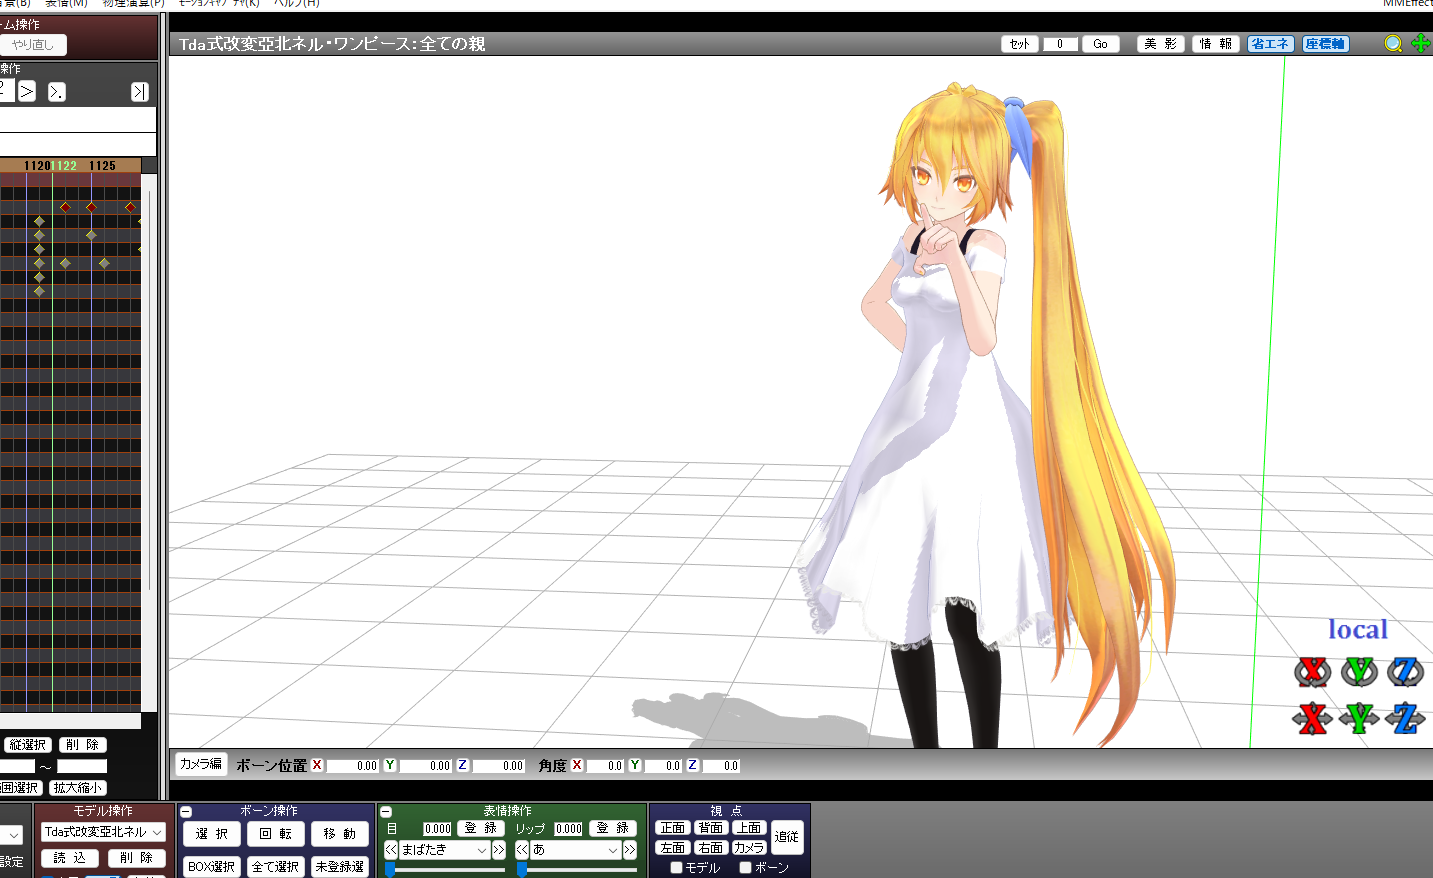Screen dimensions: 1433x878
Task: Click the red X label beside ボーン位置
Action: coord(317,764)
